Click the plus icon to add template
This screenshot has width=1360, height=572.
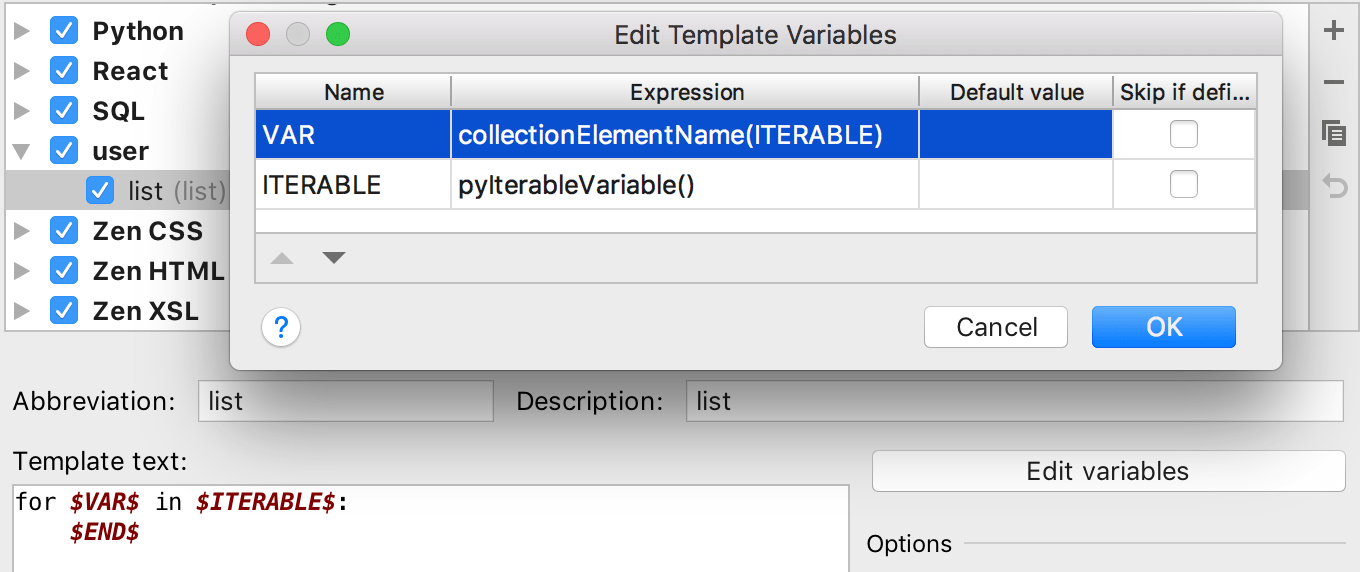1333,31
